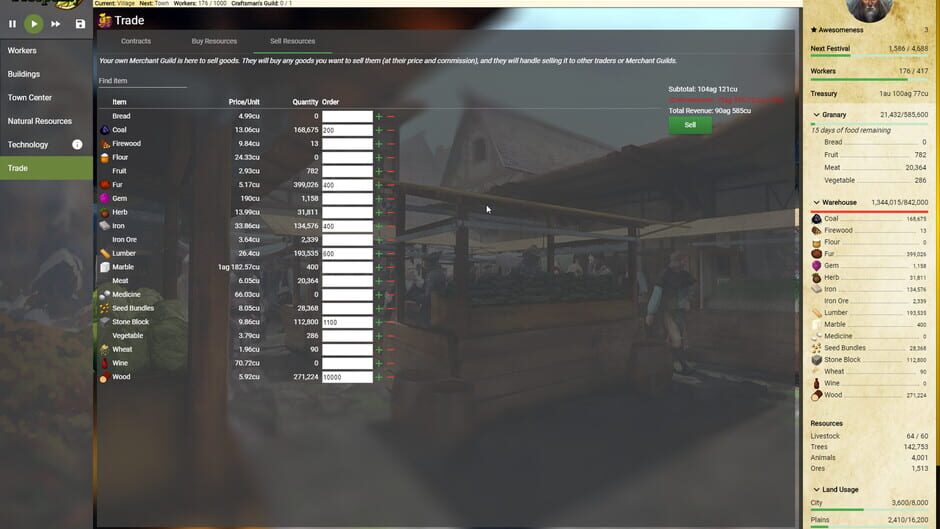Increase Fur order with the green plus
This screenshot has width=940, height=529.
click(379, 185)
